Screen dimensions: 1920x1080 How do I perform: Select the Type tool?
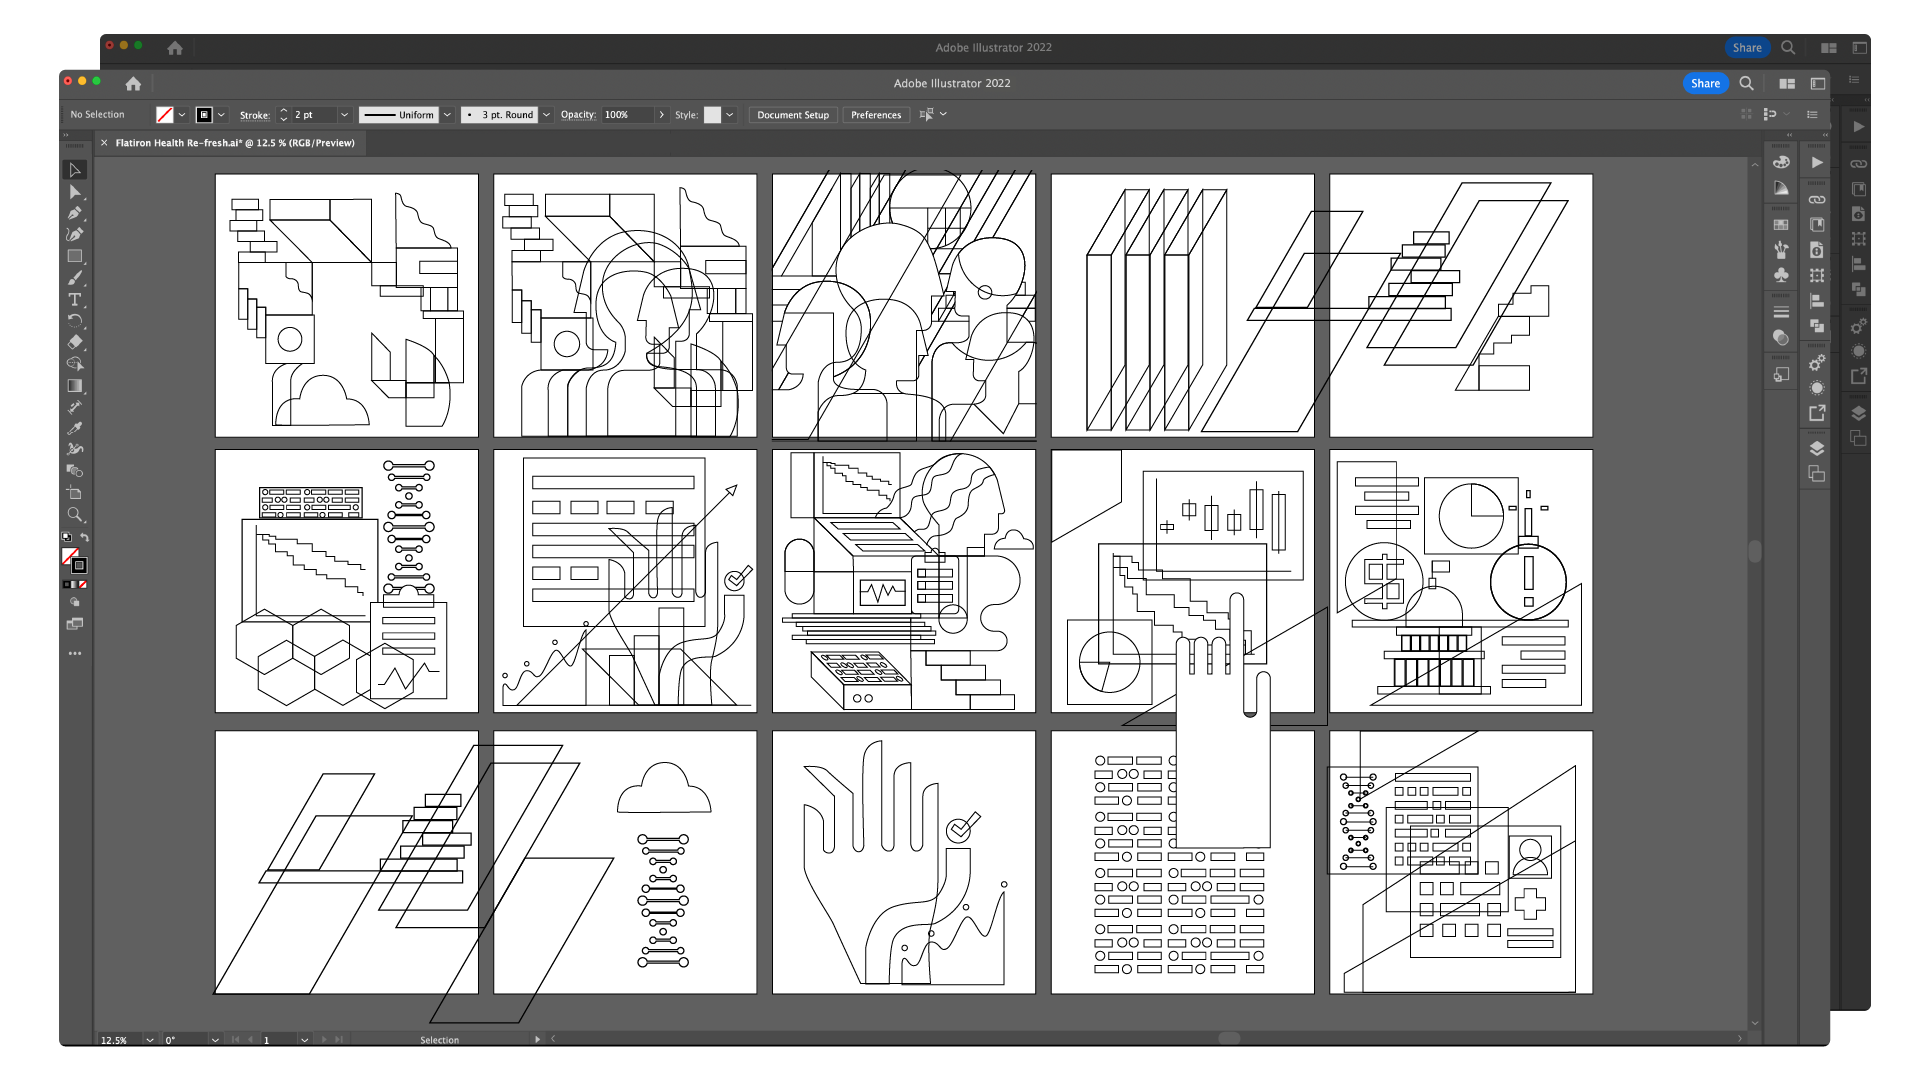pos(74,299)
